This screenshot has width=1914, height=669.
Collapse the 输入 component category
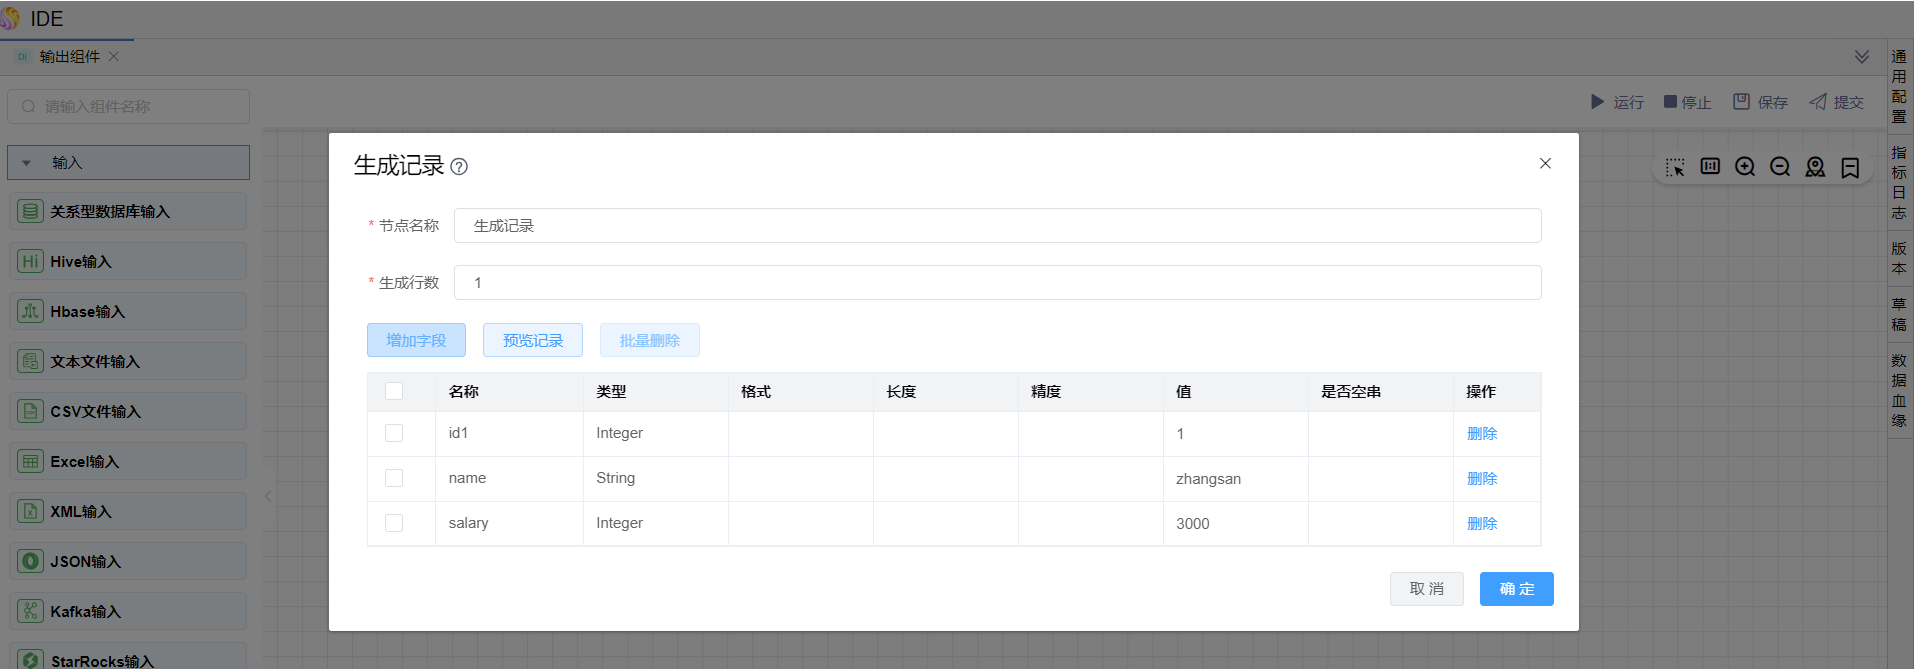[x=27, y=163]
